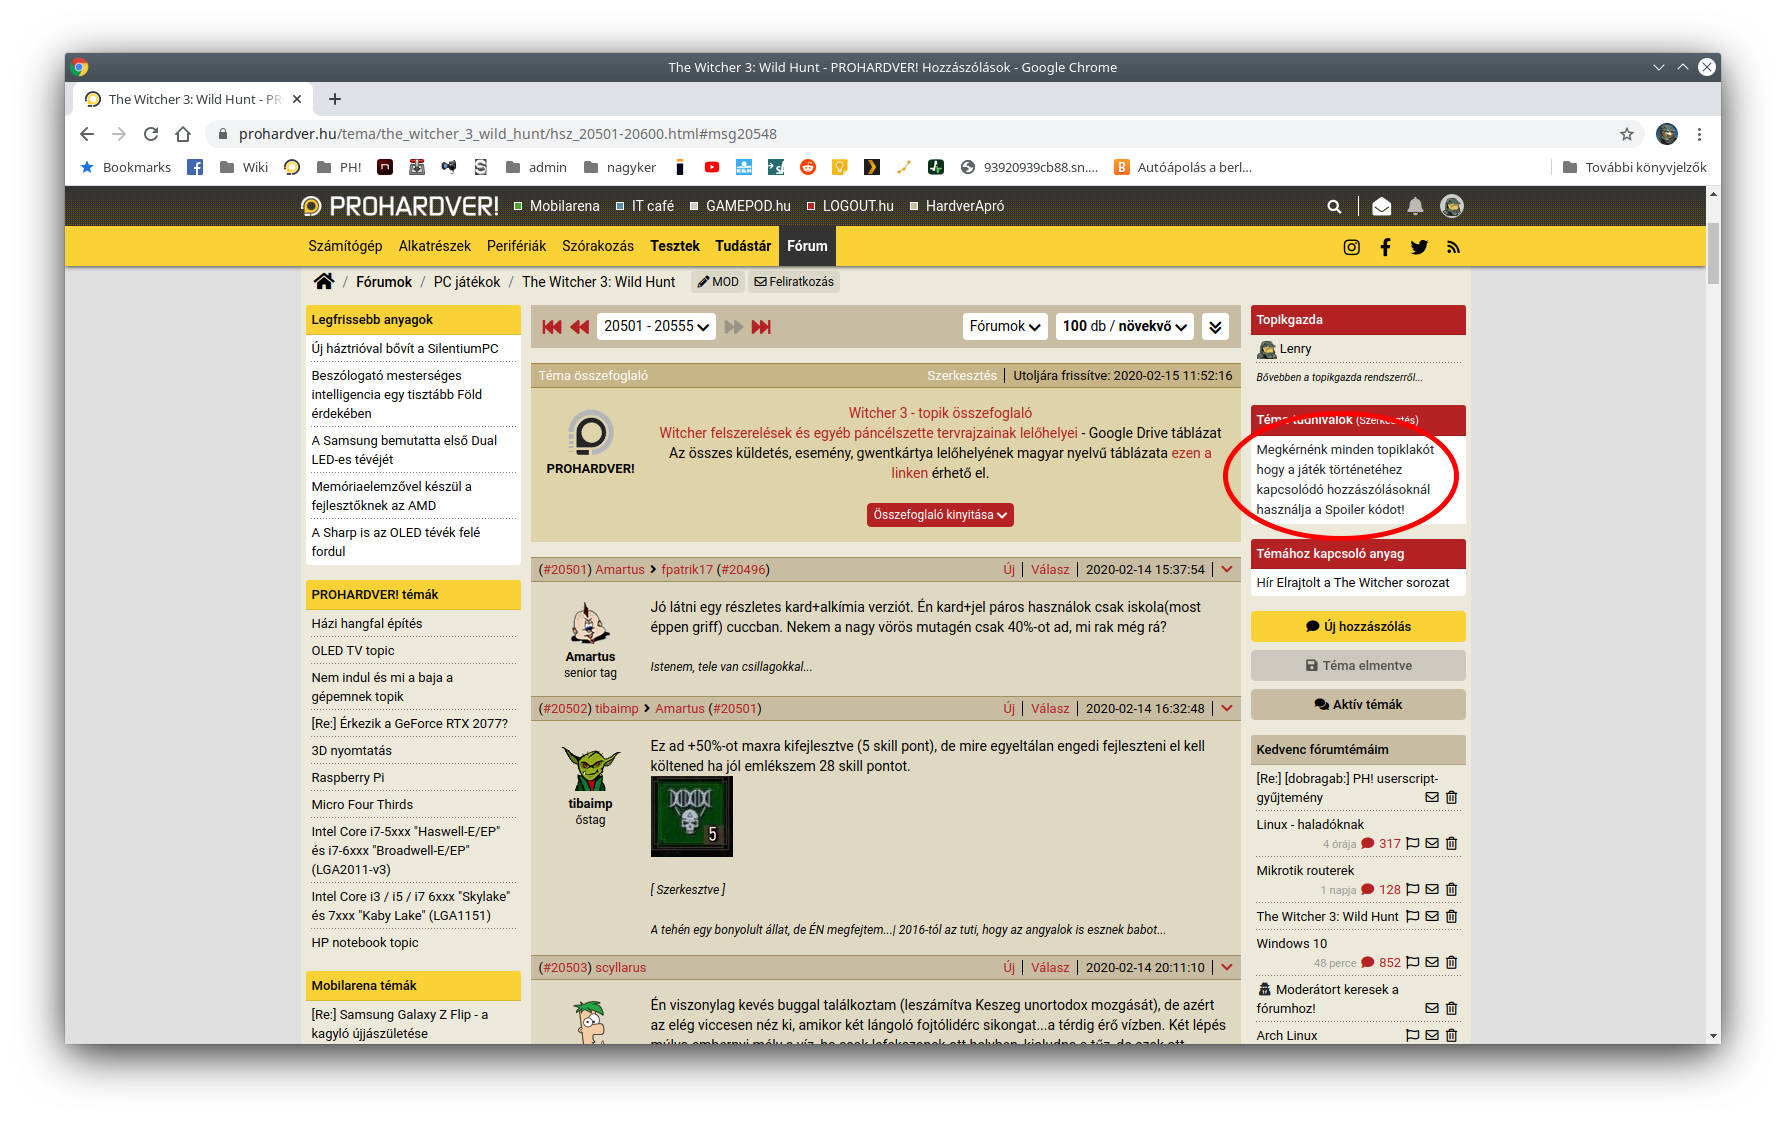1786x1121 pixels.
Task: Expand options chevron on post #20501
Action: 1227,570
